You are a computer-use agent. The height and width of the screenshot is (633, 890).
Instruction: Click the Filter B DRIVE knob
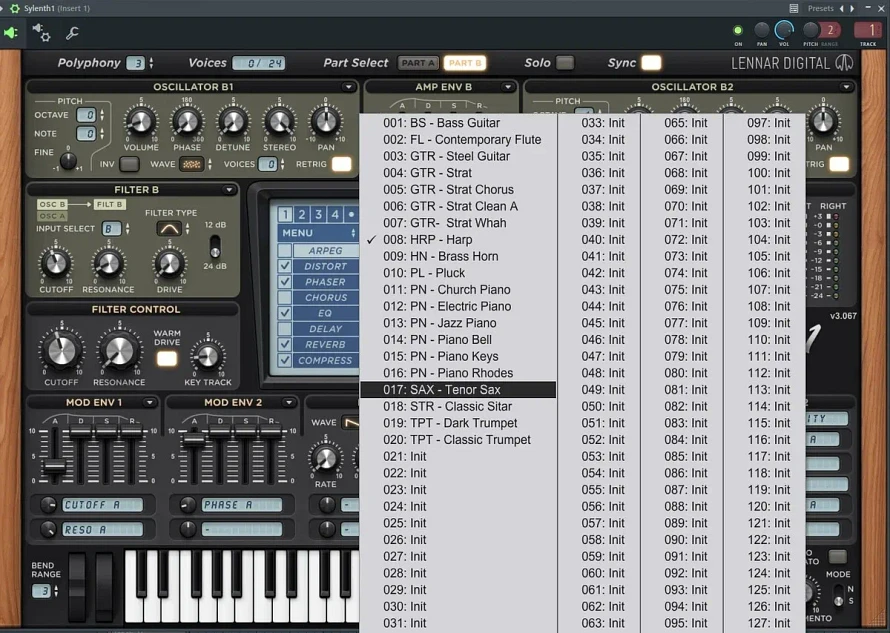169,263
